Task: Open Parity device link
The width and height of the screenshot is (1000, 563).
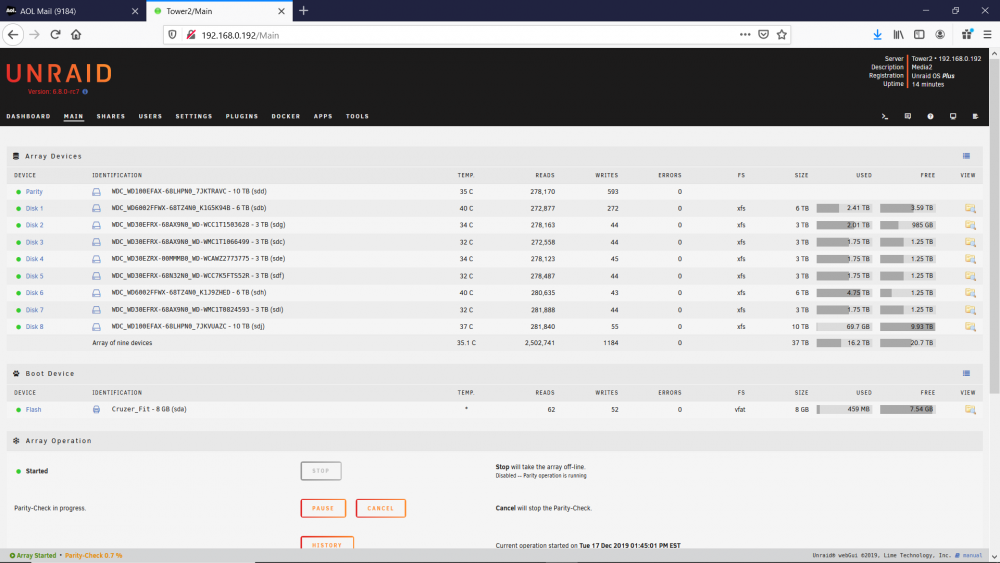Action: tap(34, 192)
